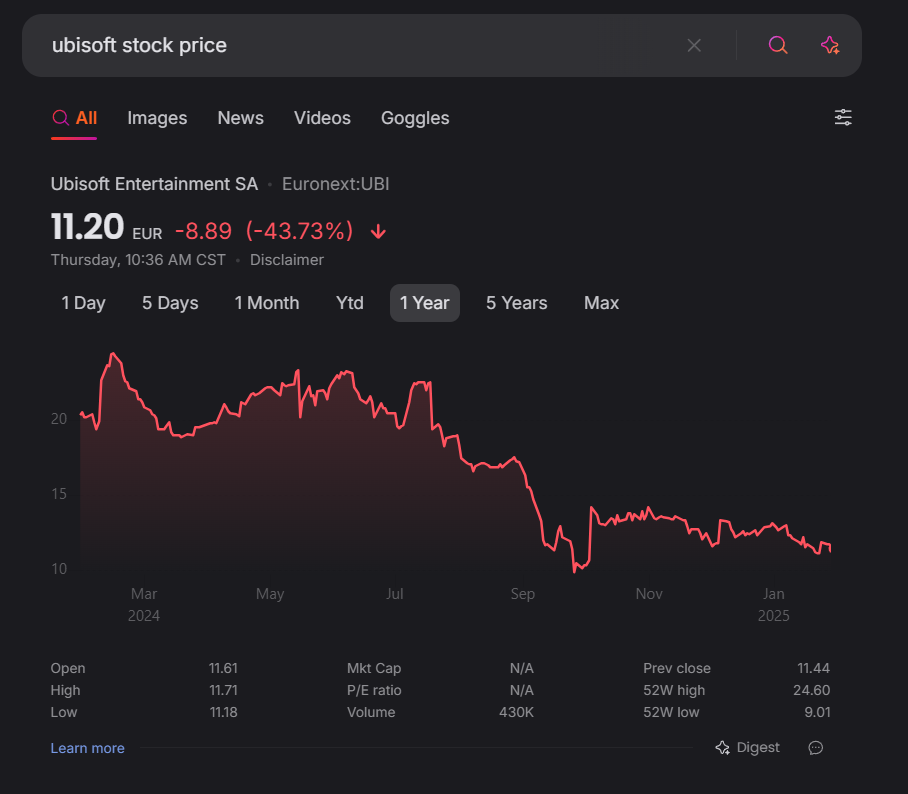The width and height of the screenshot is (908, 794).
Task: Click the Digest sparkle button
Action: coord(748,748)
